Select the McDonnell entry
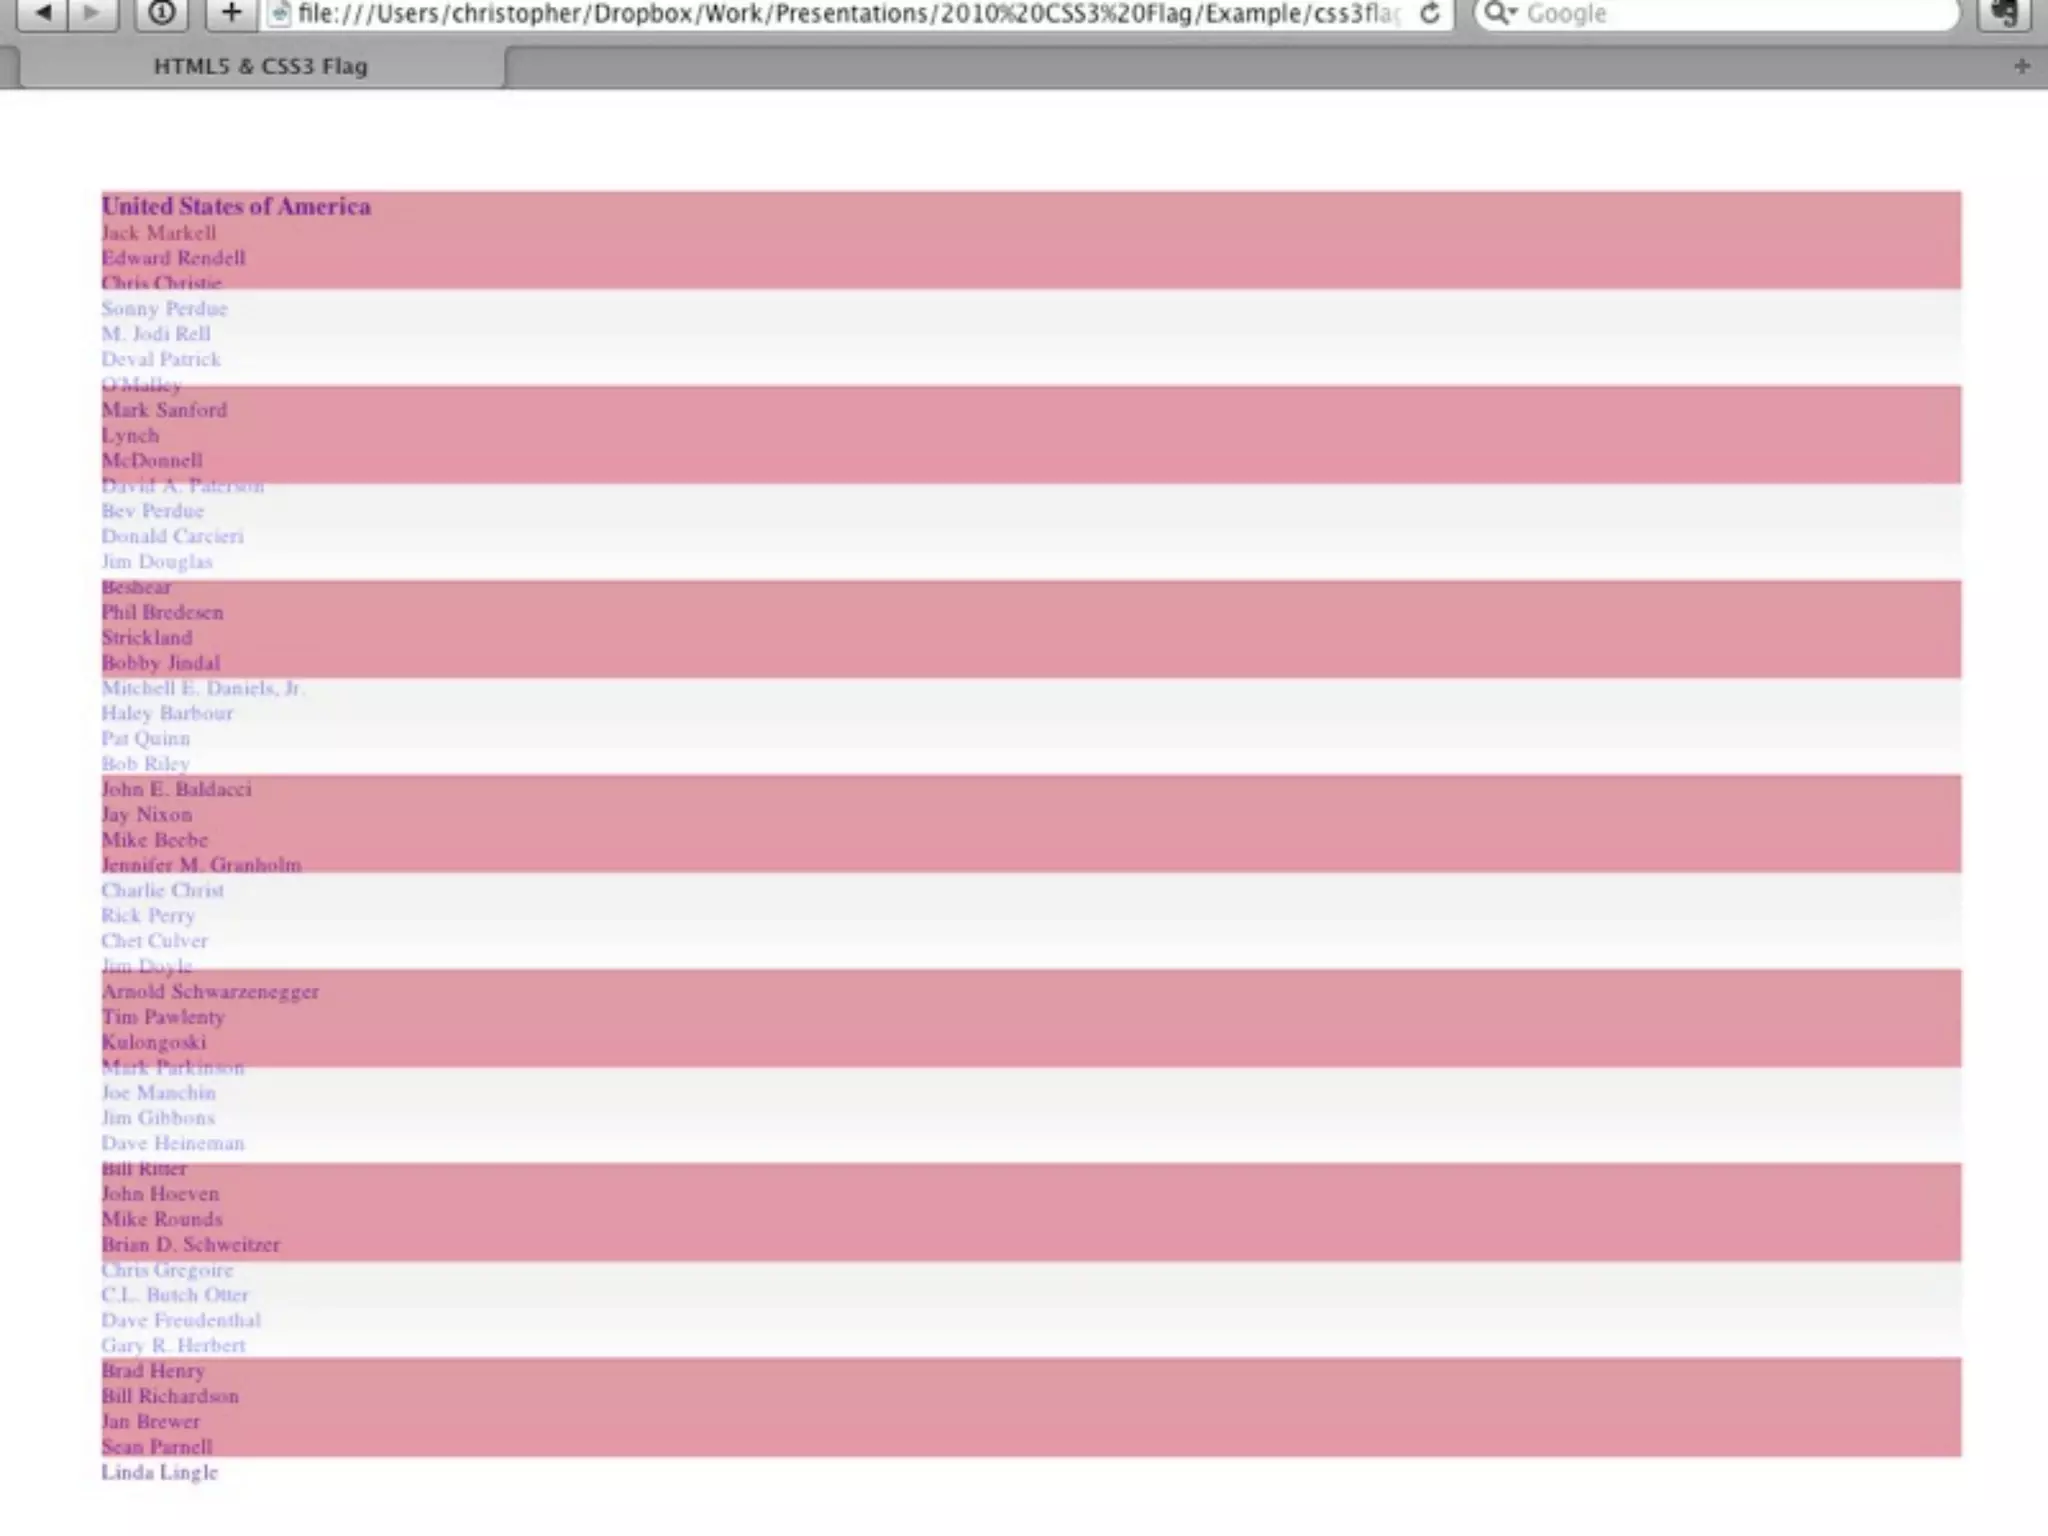This screenshot has width=2048, height=1536. tap(152, 460)
